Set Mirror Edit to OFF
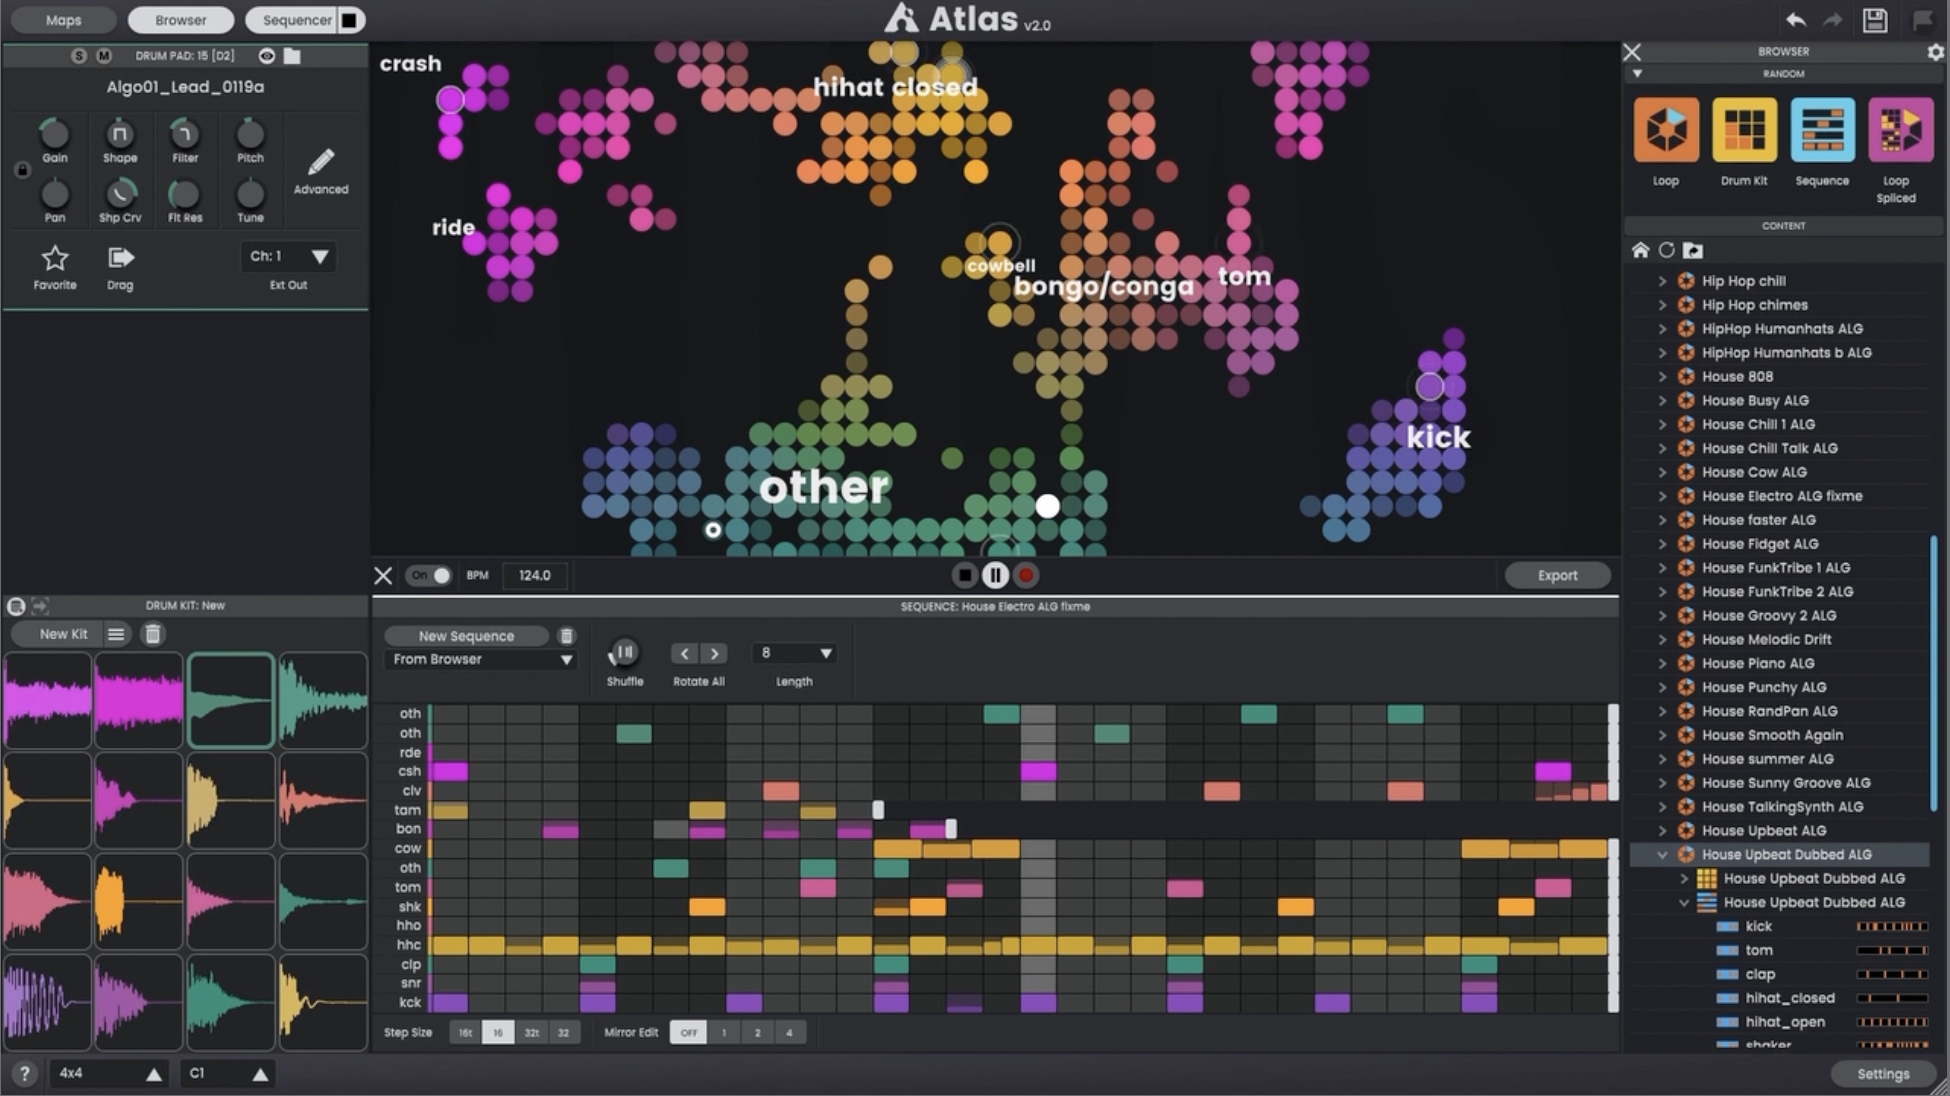Viewport: 1950px width, 1096px height. pos(689,1032)
